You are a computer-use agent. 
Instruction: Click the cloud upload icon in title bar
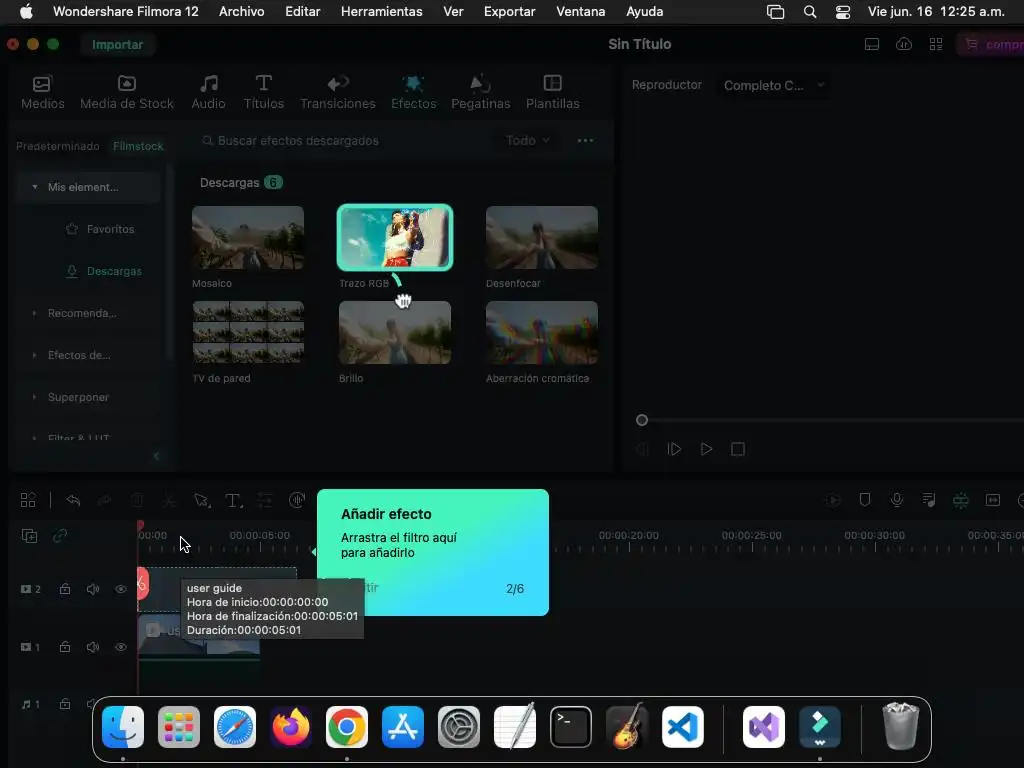904,44
